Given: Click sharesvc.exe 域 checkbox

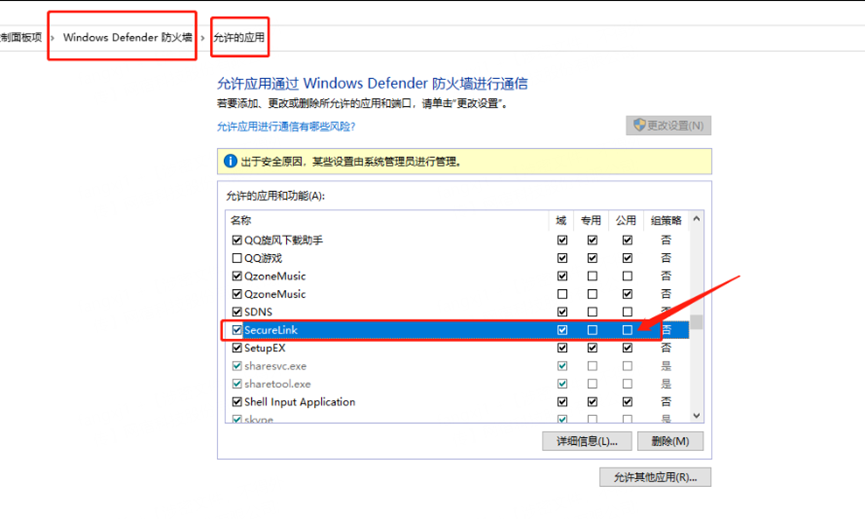Looking at the screenshot, I should pos(562,366).
